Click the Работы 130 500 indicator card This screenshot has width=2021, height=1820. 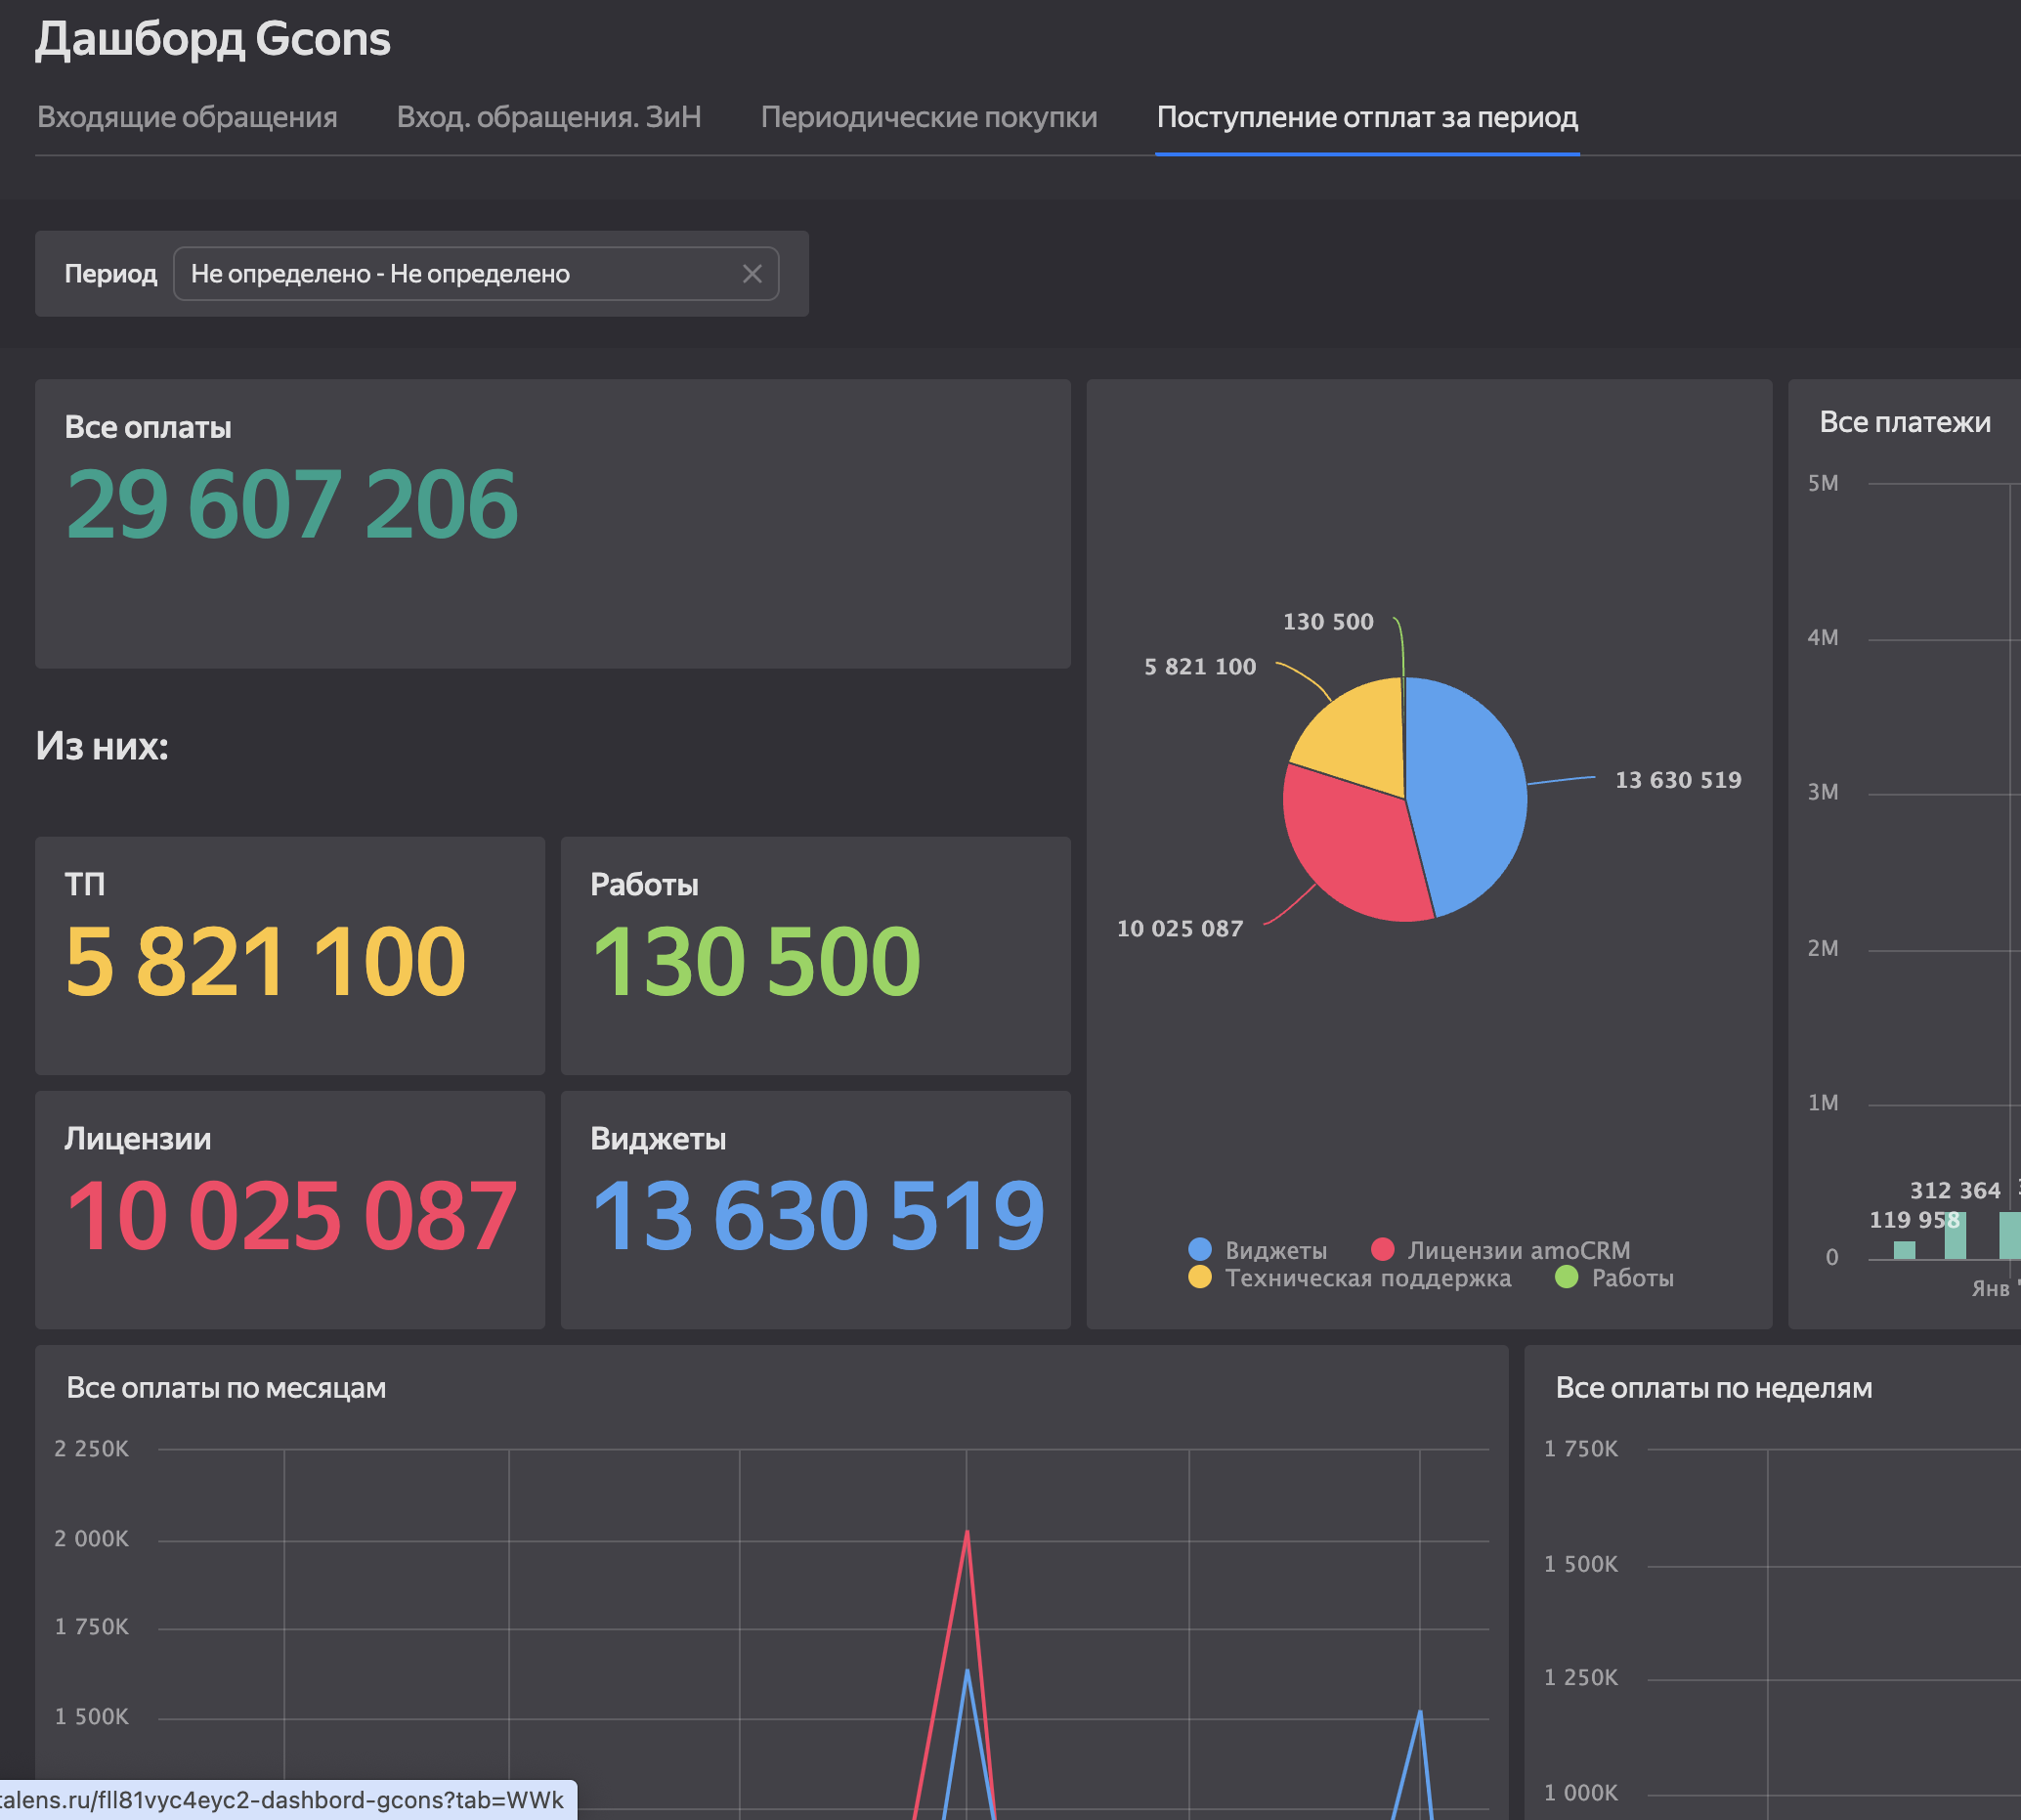click(x=756, y=960)
